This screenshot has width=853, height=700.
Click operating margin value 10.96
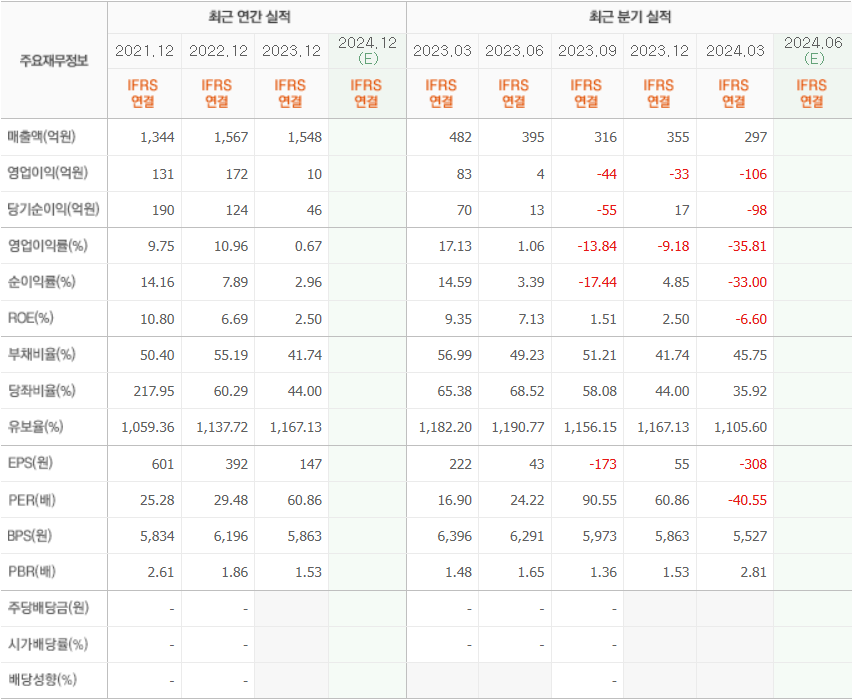231,246
